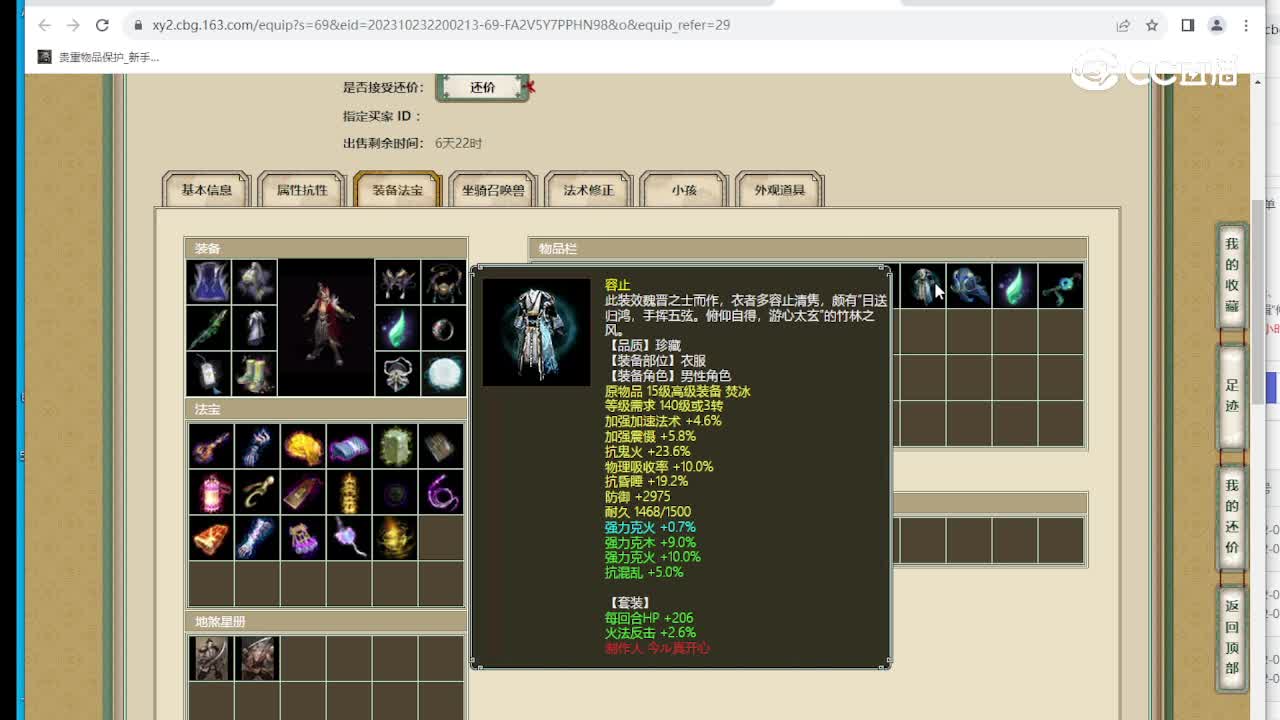Open 我的还价 side button

click(x=1231, y=516)
